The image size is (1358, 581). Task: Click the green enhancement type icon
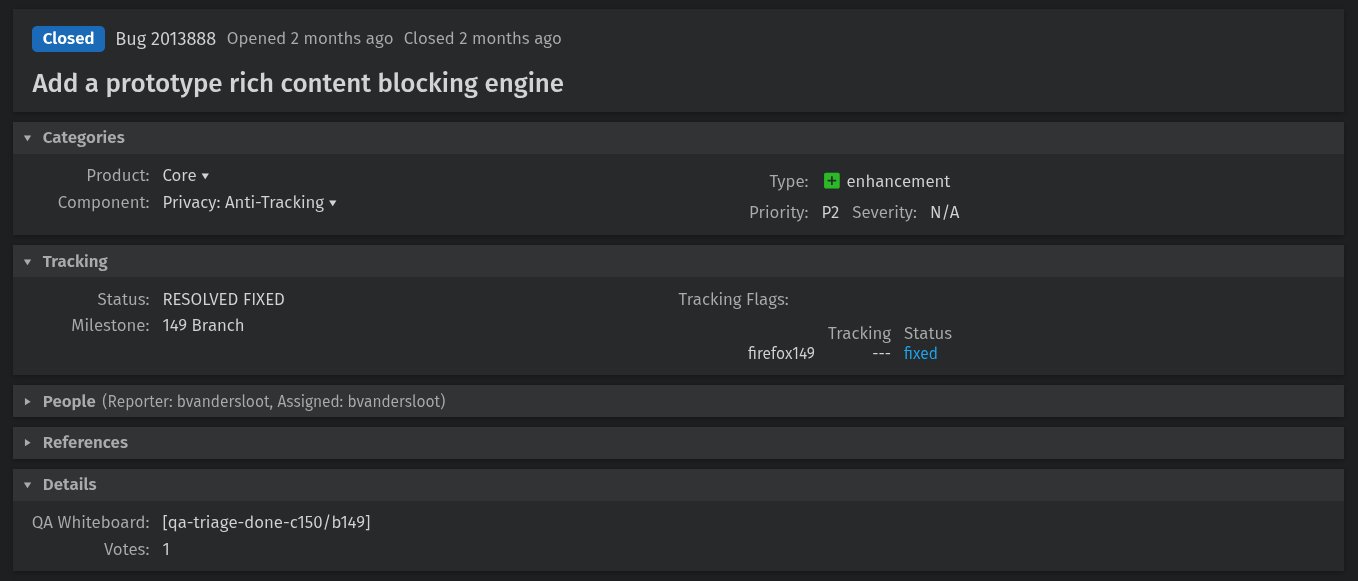click(x=830, y=181)
